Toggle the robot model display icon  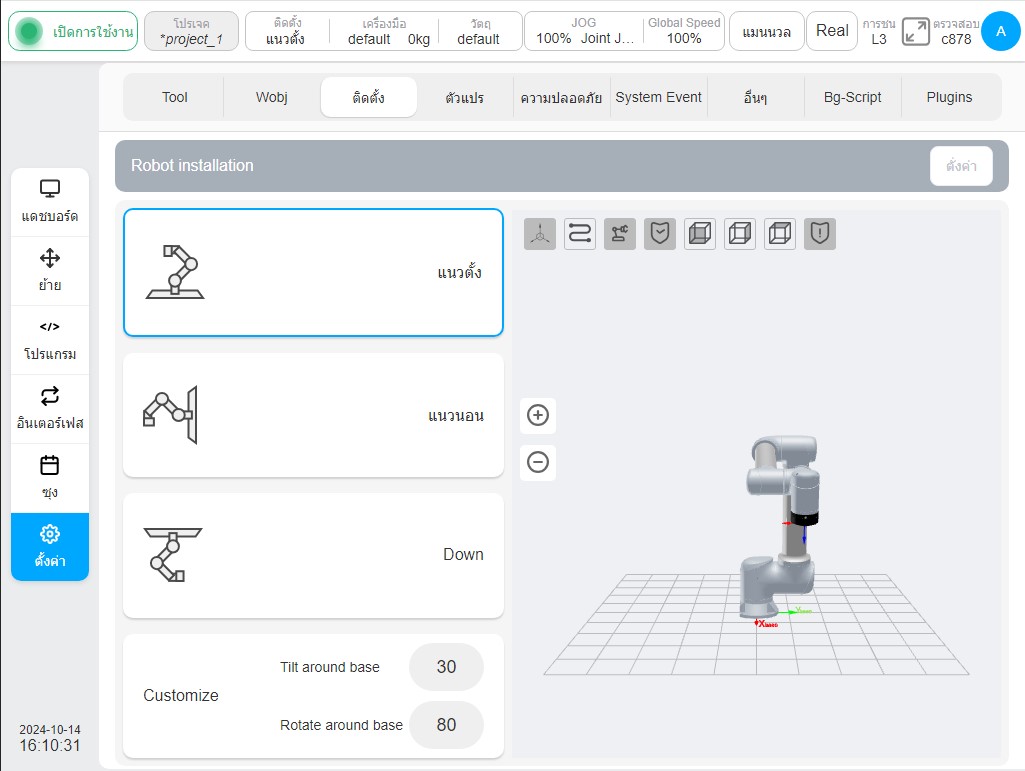pos(620,234)
